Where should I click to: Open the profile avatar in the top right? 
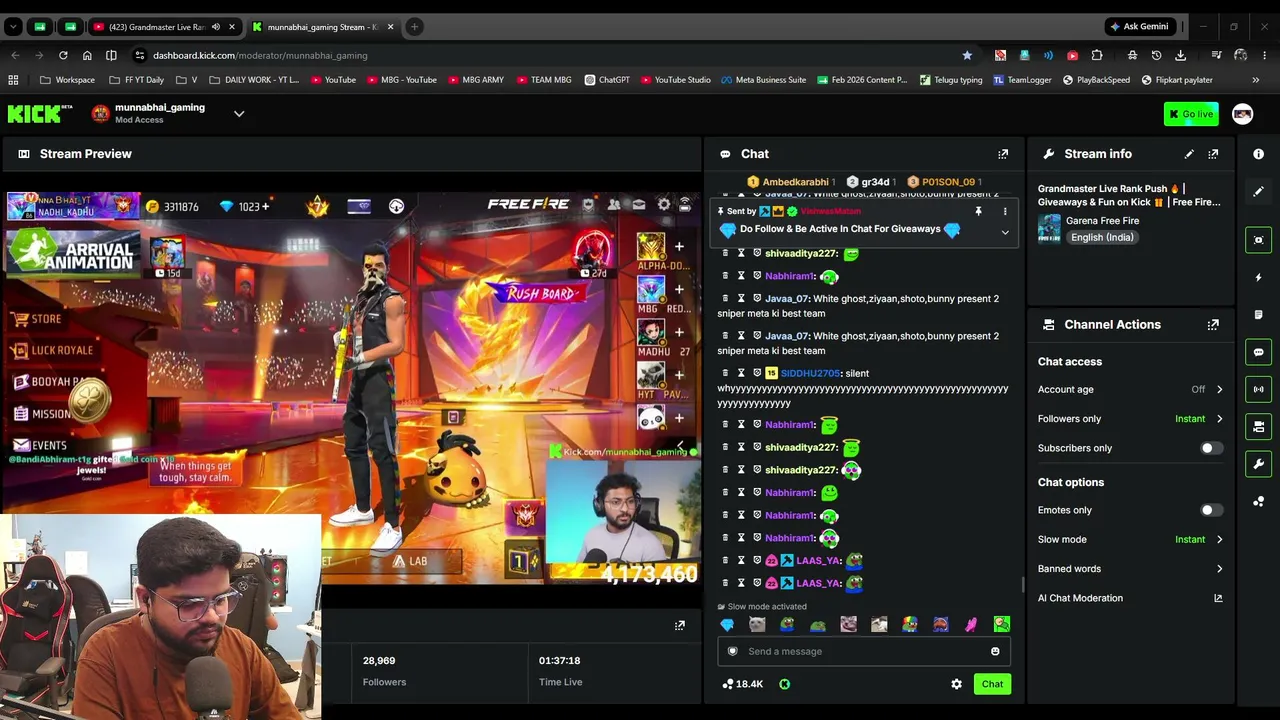(x=1242, y=114)
